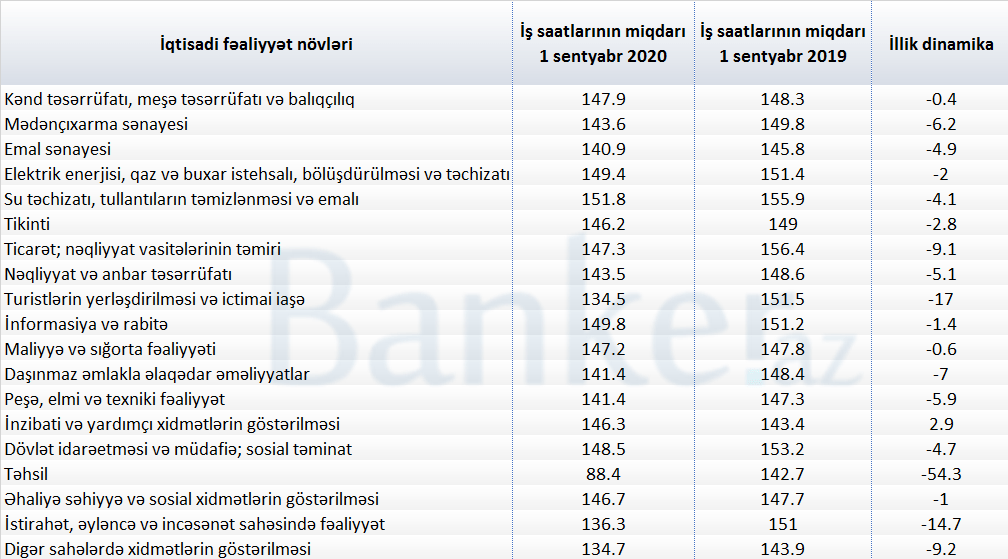This screenshot has width=1008, height=559.
Task: Click the 151 value for İstirahət, əyləncə
Action: [x=782, y=524]
